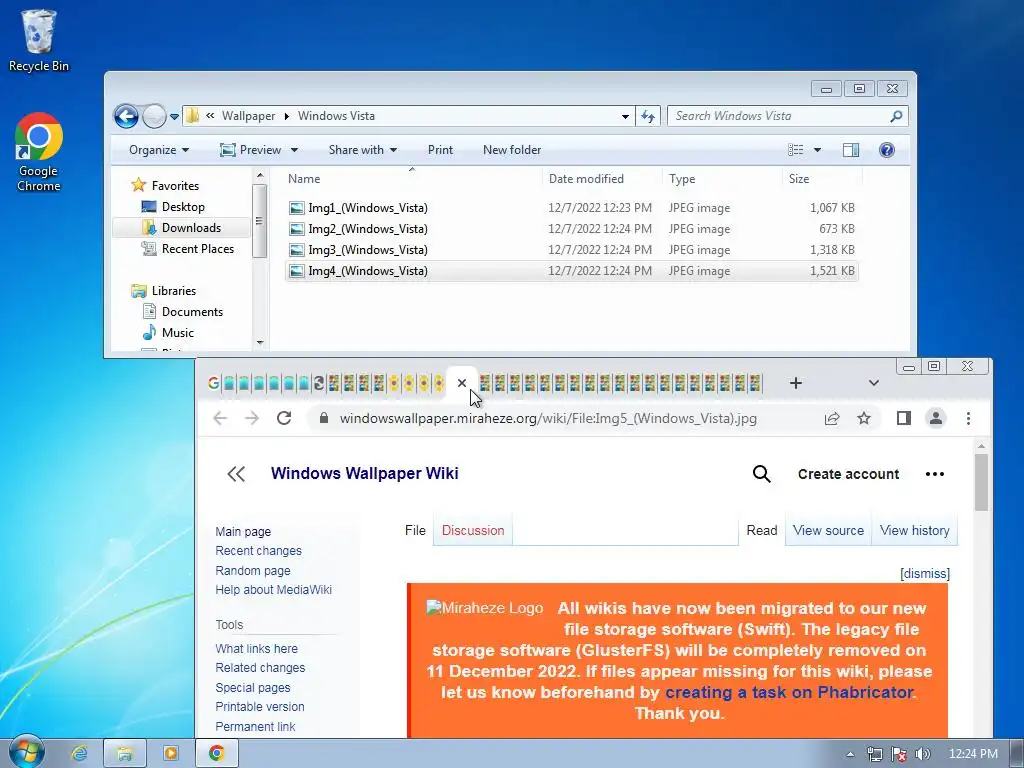Click Create account
Screen dimensions: 1024x768
pyautogui.click(x=848, y=474)
